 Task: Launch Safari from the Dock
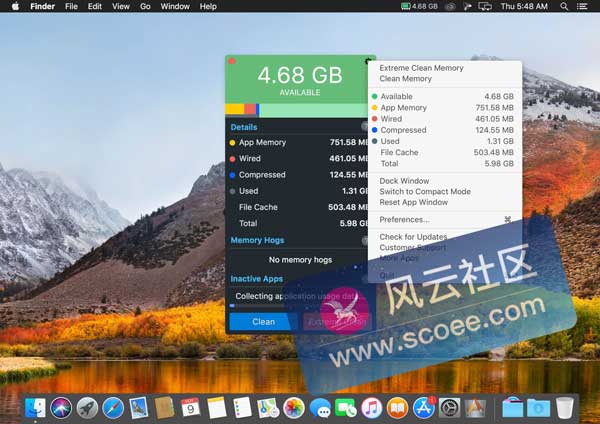(x=113, y=407)
